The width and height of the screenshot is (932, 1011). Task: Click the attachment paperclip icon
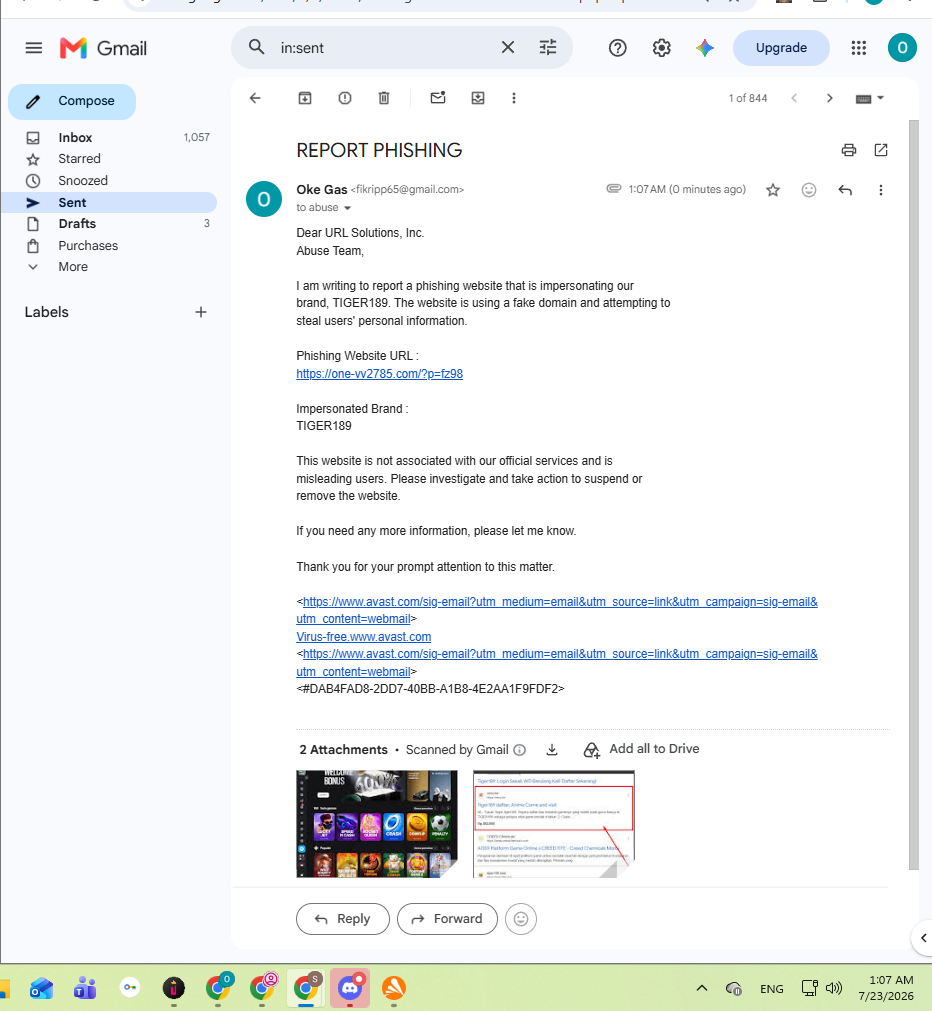click(613, 188)
